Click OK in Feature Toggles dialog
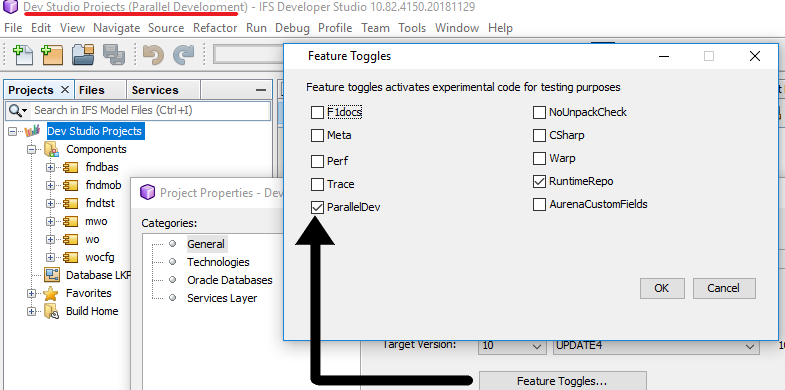The width and height of the screenshot is (785, 390). pos(662,288)
